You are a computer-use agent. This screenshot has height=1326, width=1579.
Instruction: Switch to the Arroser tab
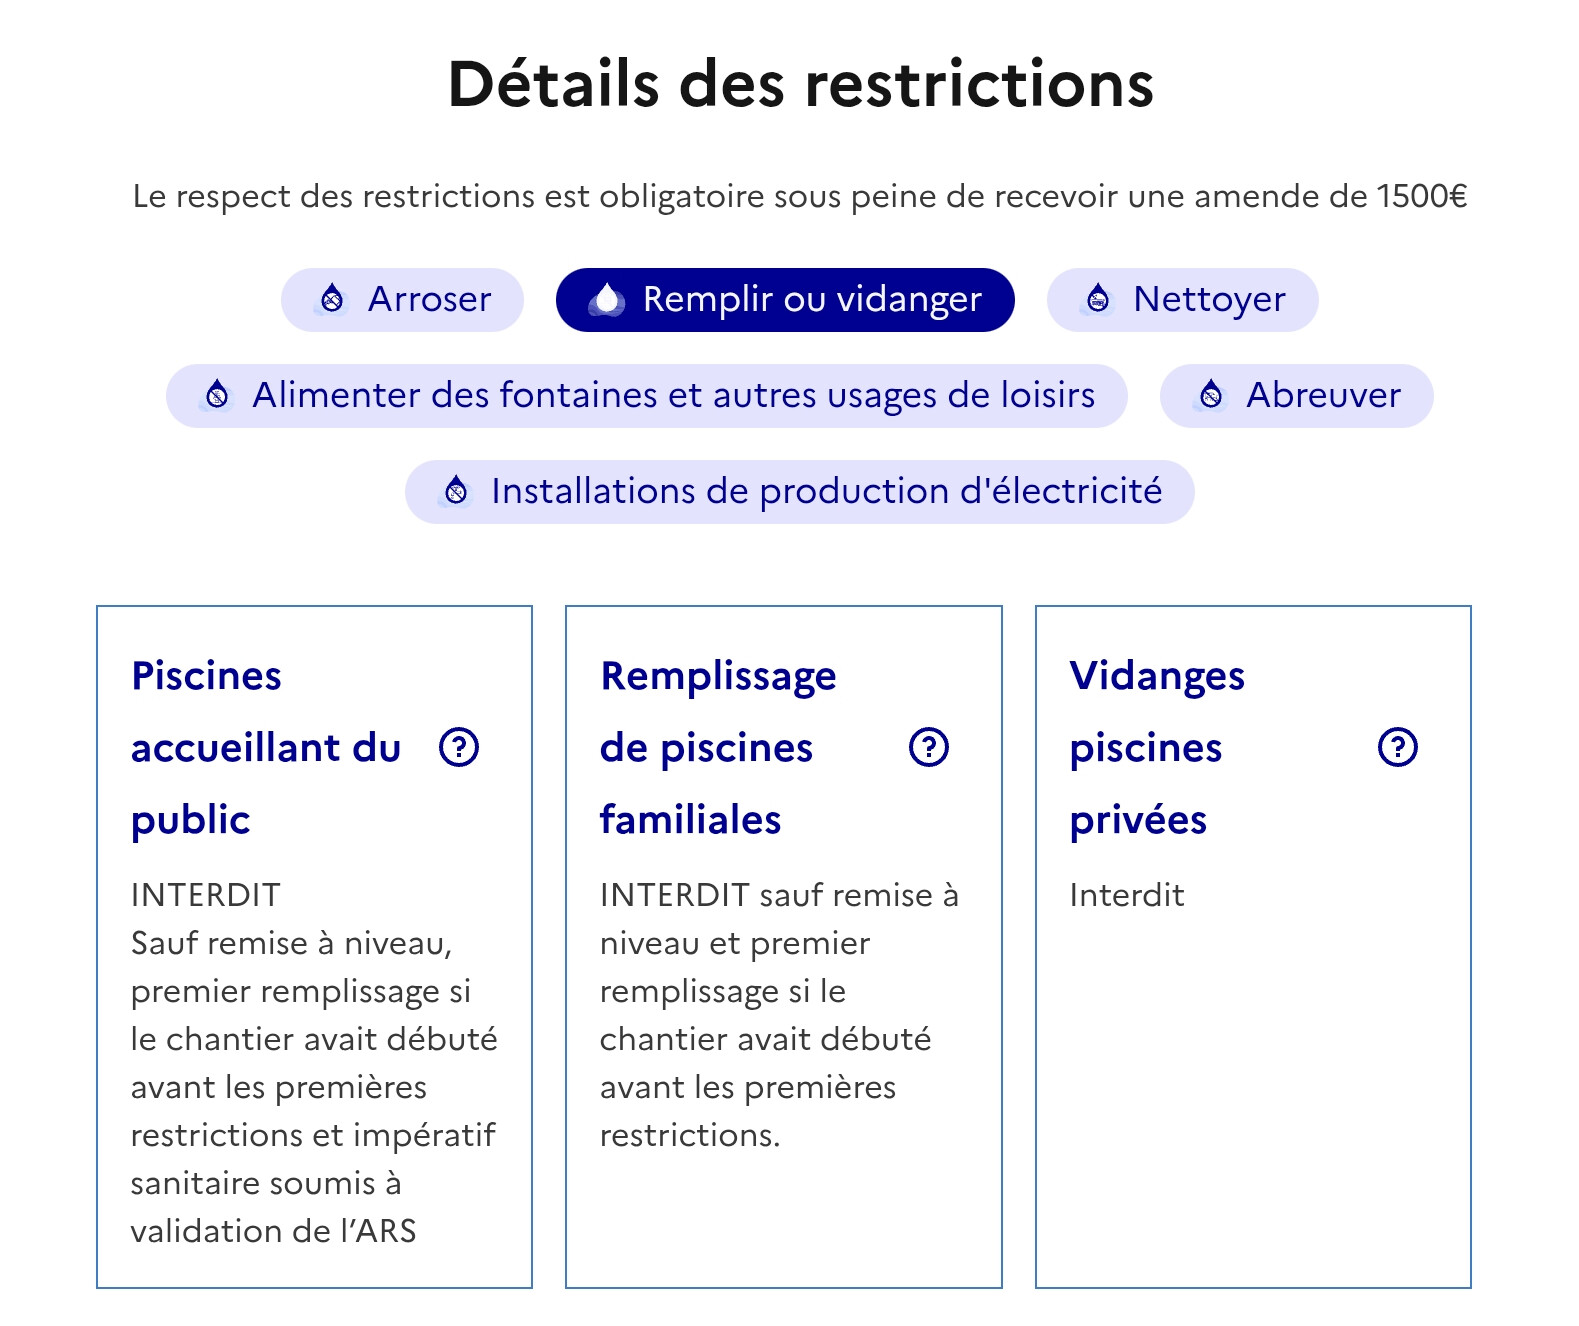click(x=402, y=300)
